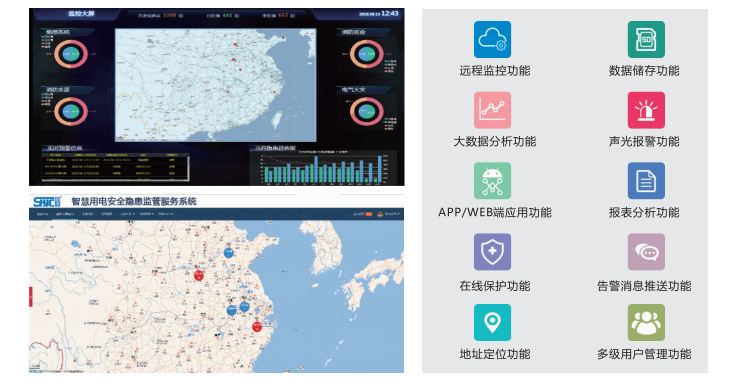Viewport: 730px width, 390px height.
Task: Open the 告警消息推送功能 chat bubble icon
Action: [646, 252]
